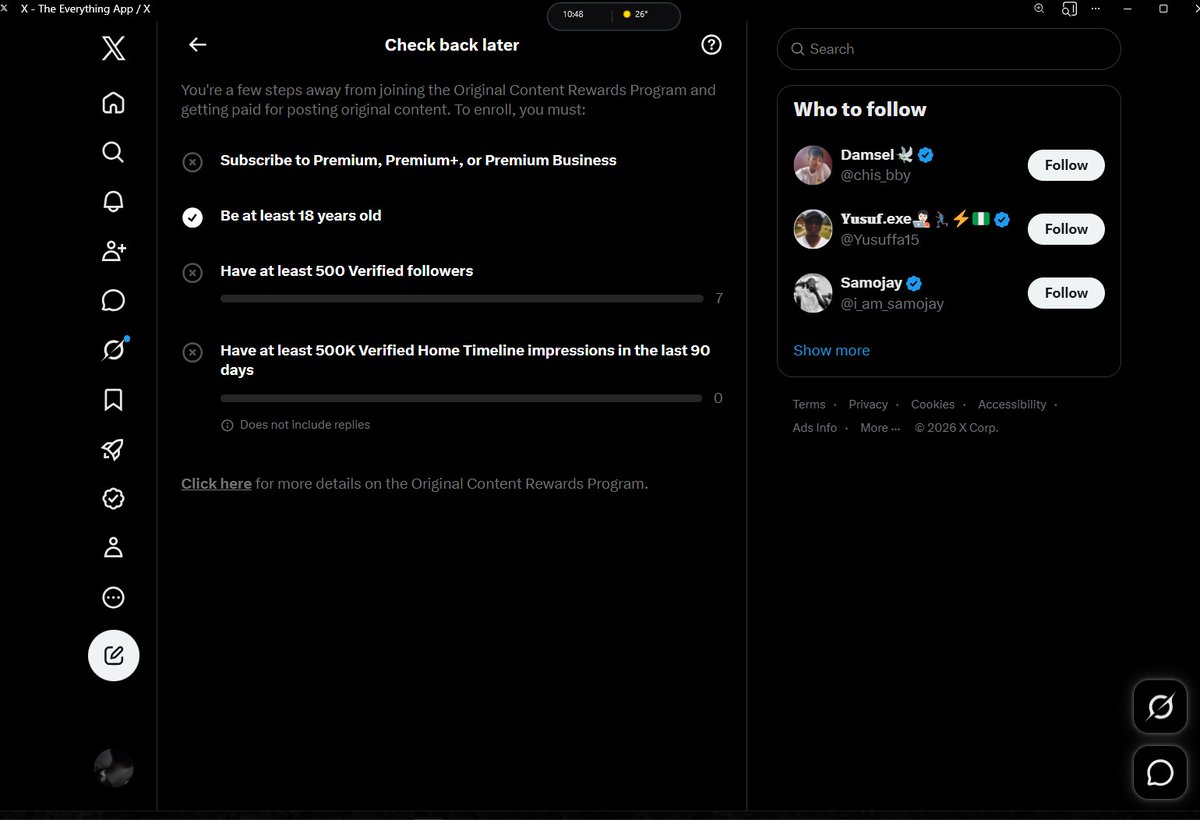This screenshot has width=1200, height=820.
Task: Open the Privacy footer link
Action: click(868, 404)
